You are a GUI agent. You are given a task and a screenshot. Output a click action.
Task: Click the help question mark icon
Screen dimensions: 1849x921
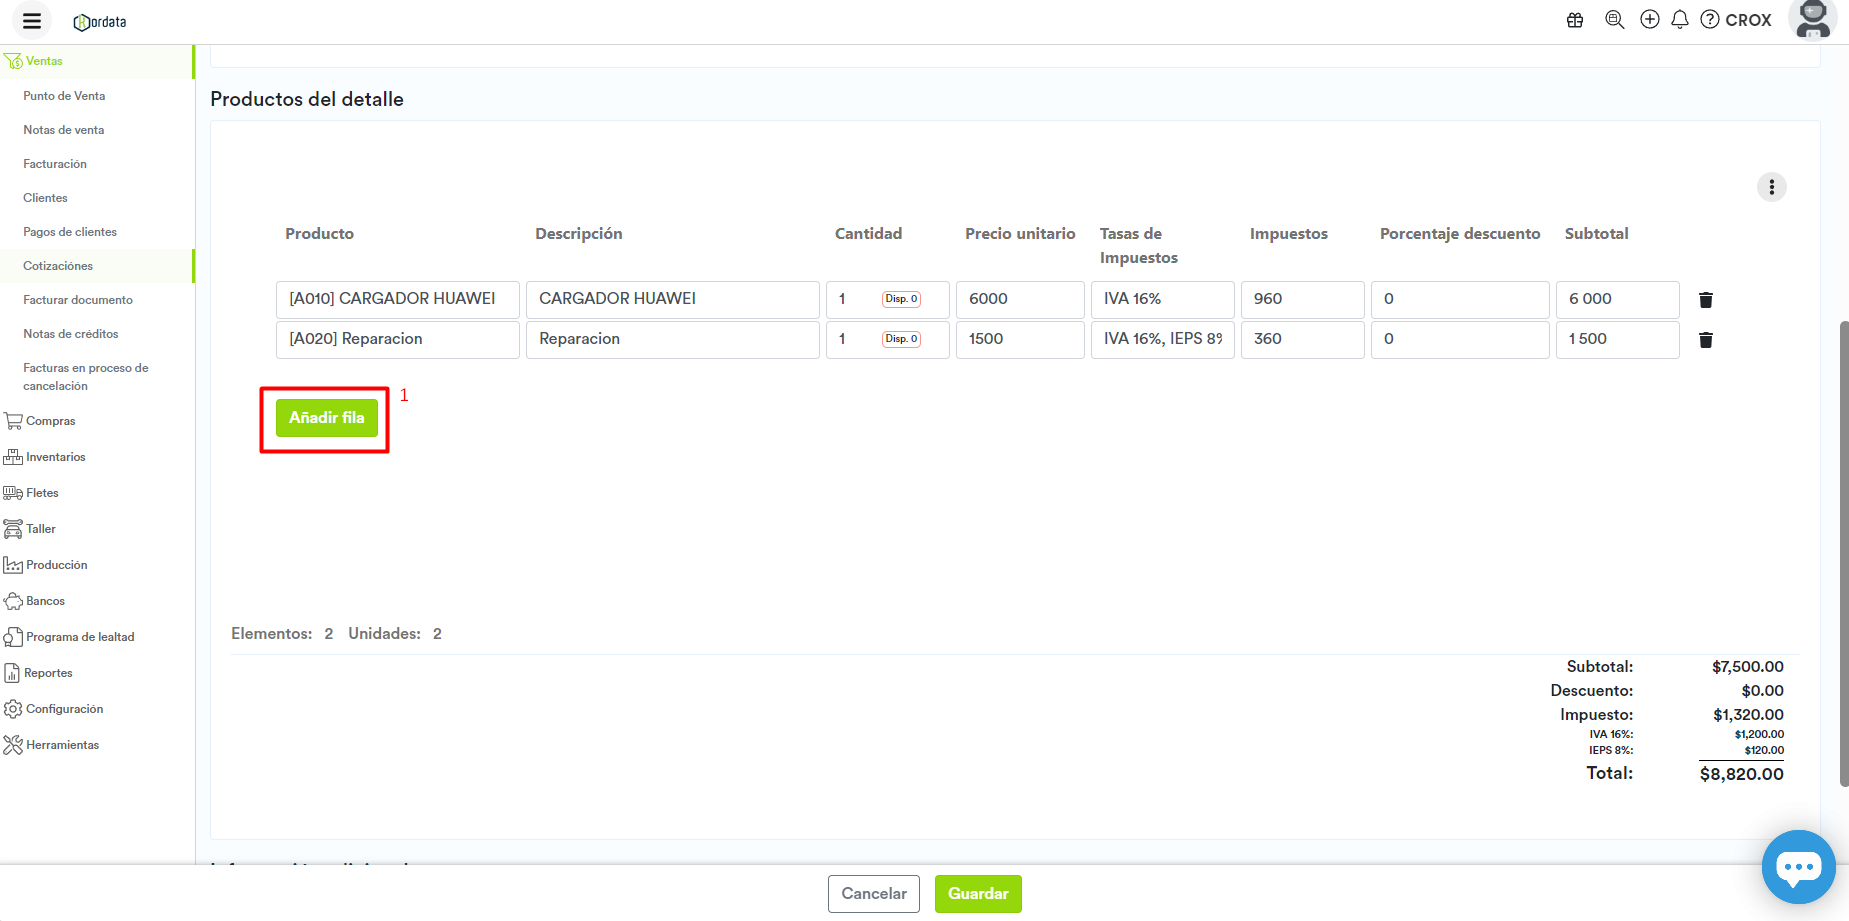[x=1710, y=20]
